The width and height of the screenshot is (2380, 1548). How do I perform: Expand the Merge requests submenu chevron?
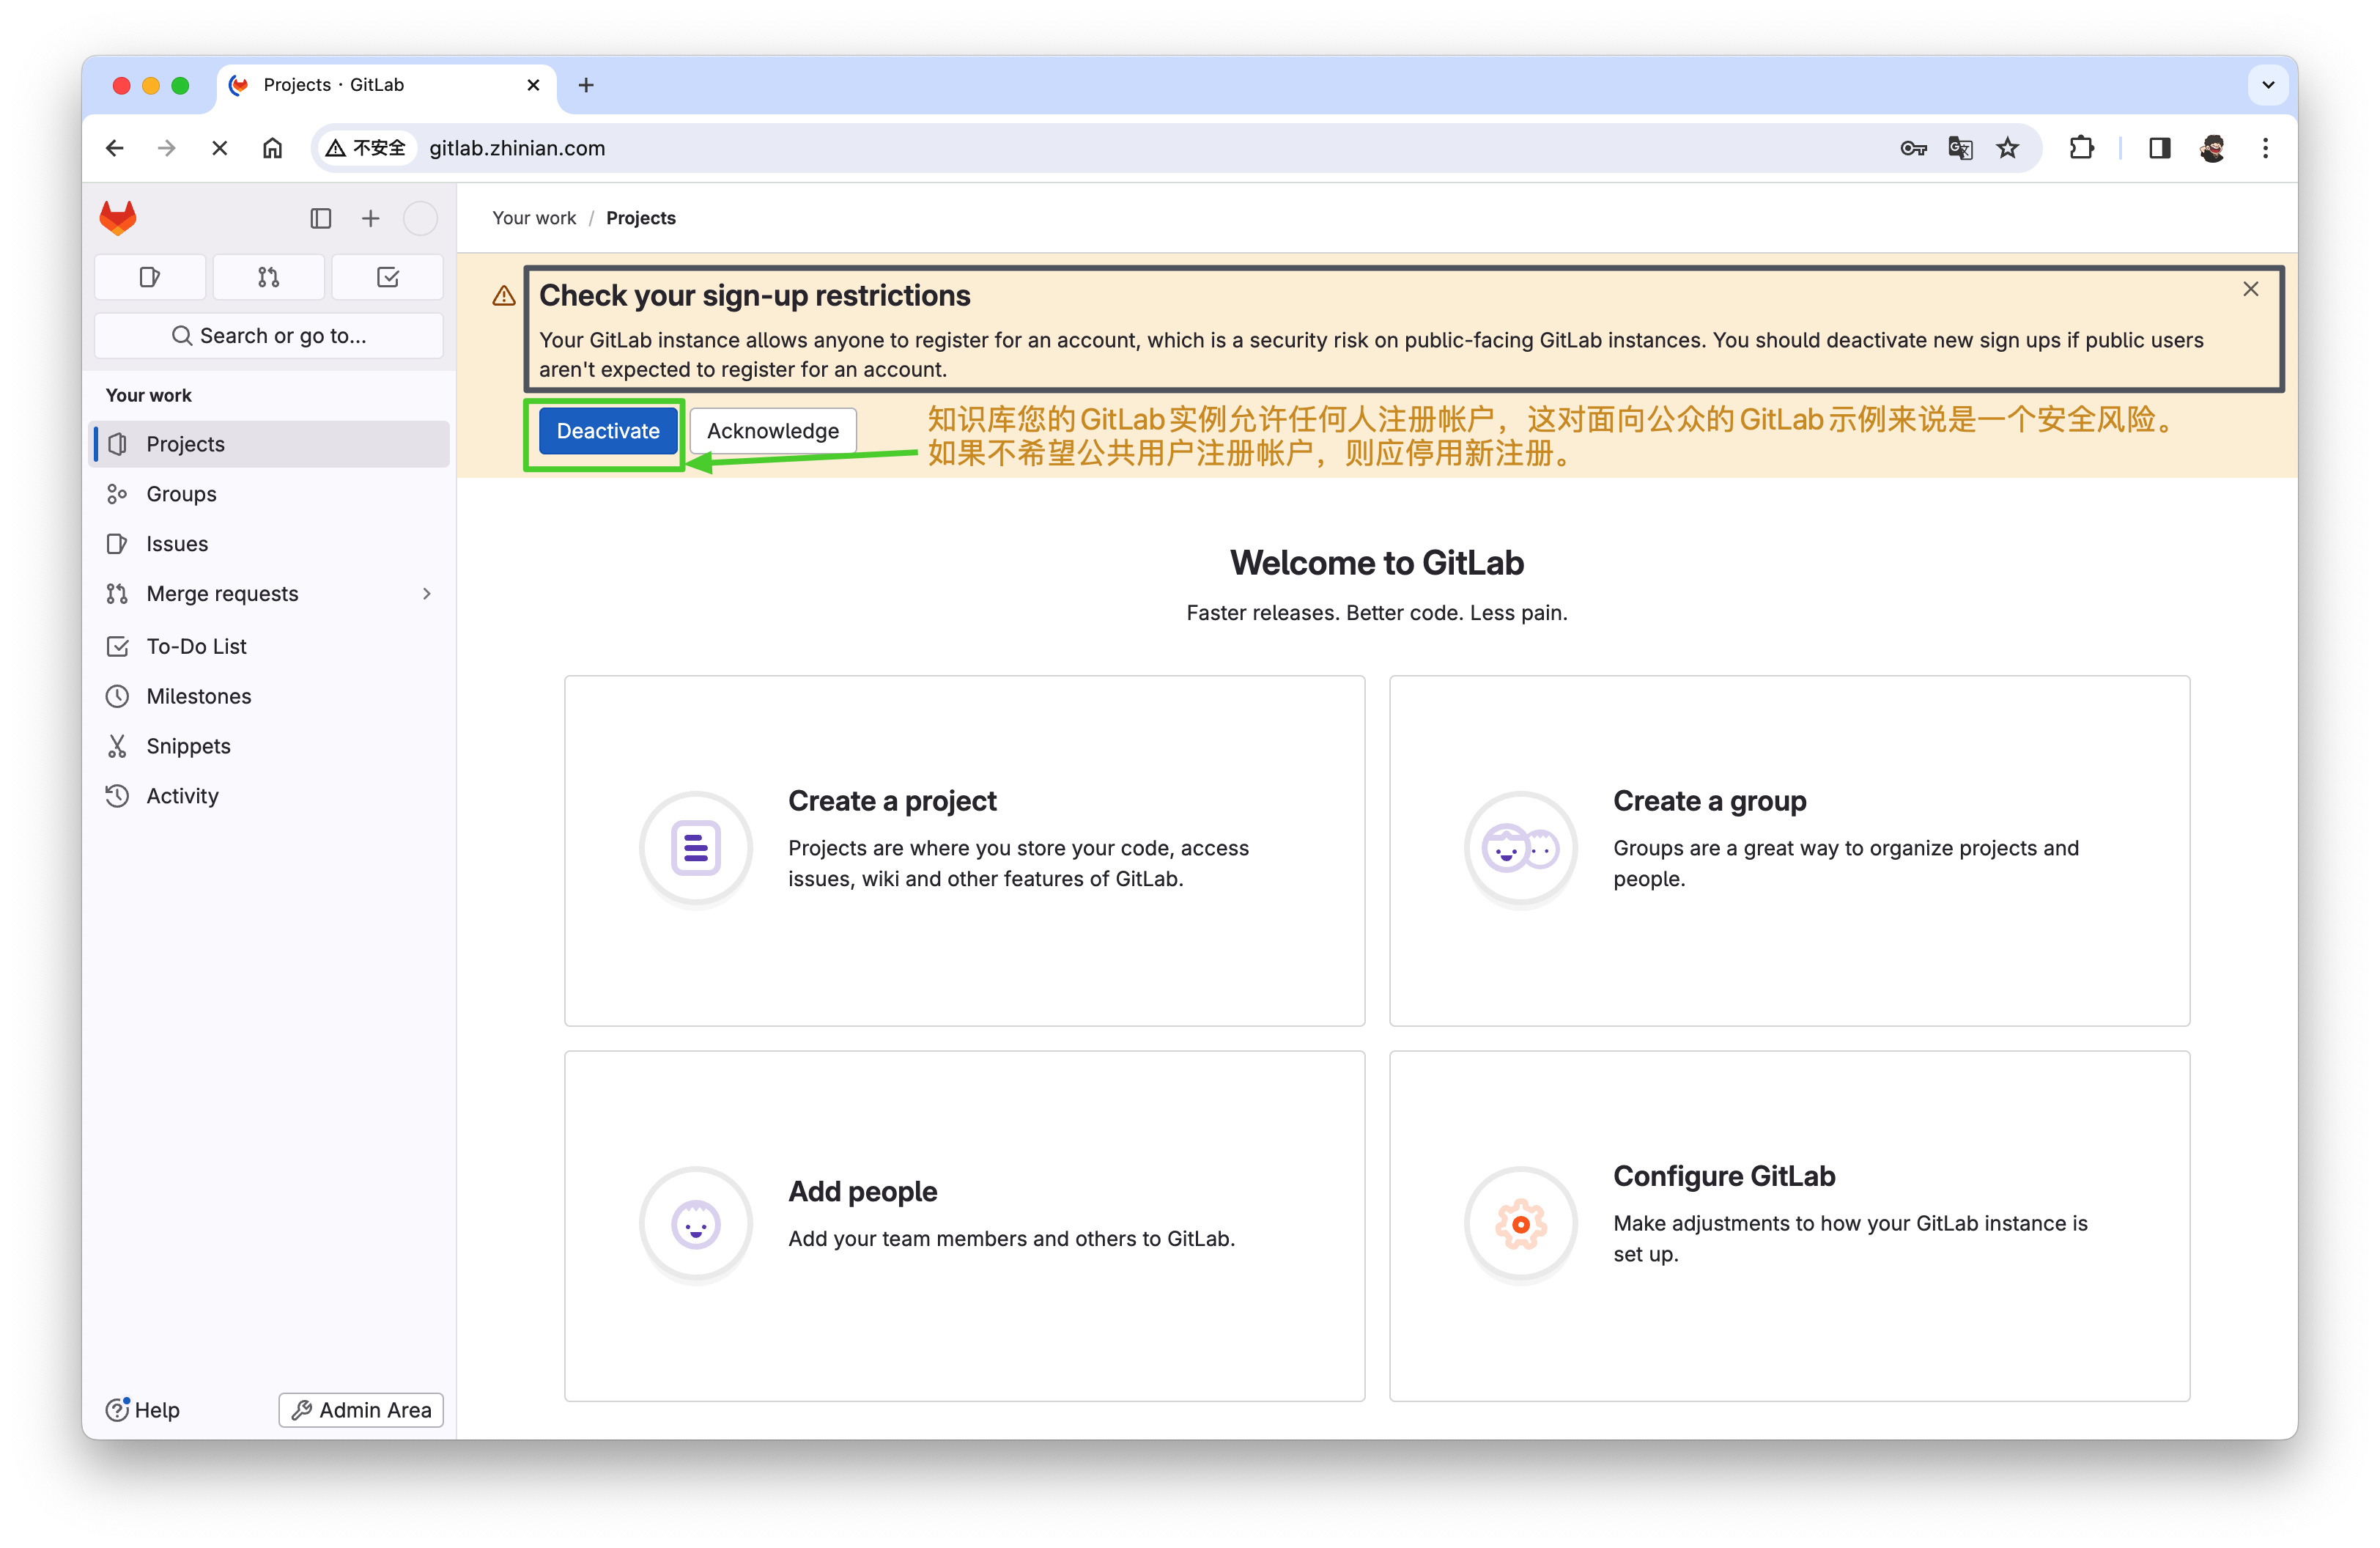coord(427,593)
